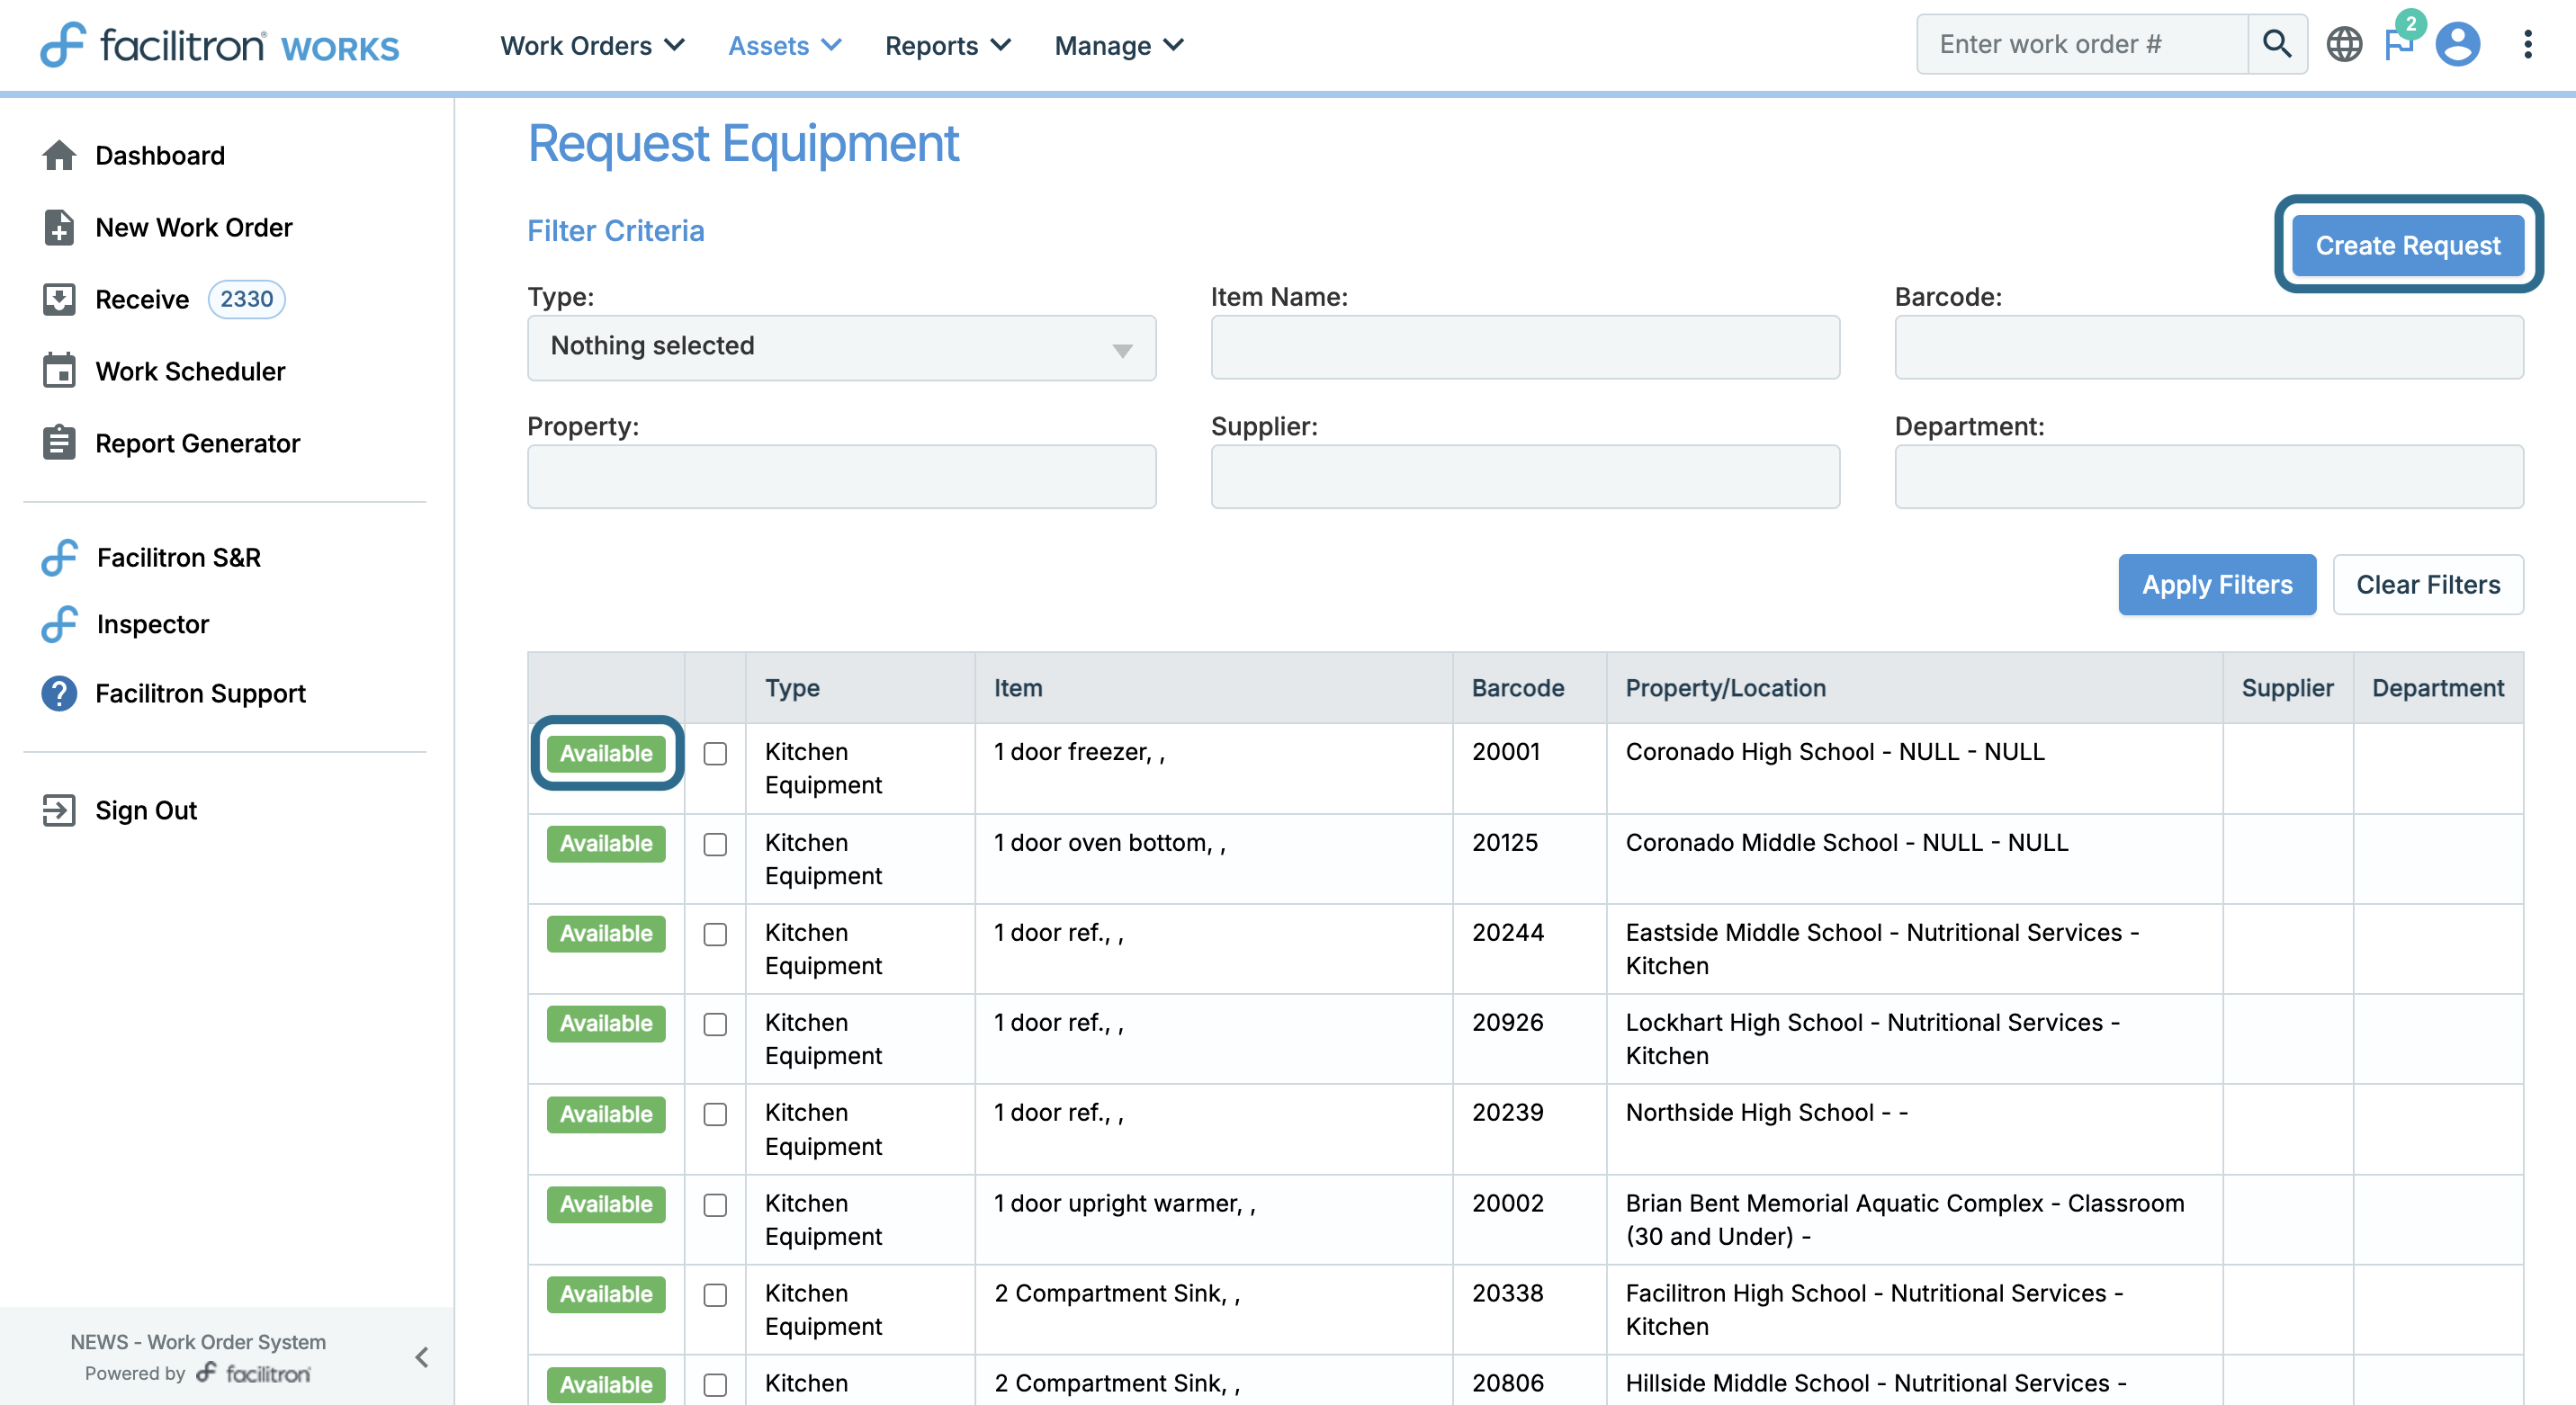Check the 1 door freezer row

715,753
